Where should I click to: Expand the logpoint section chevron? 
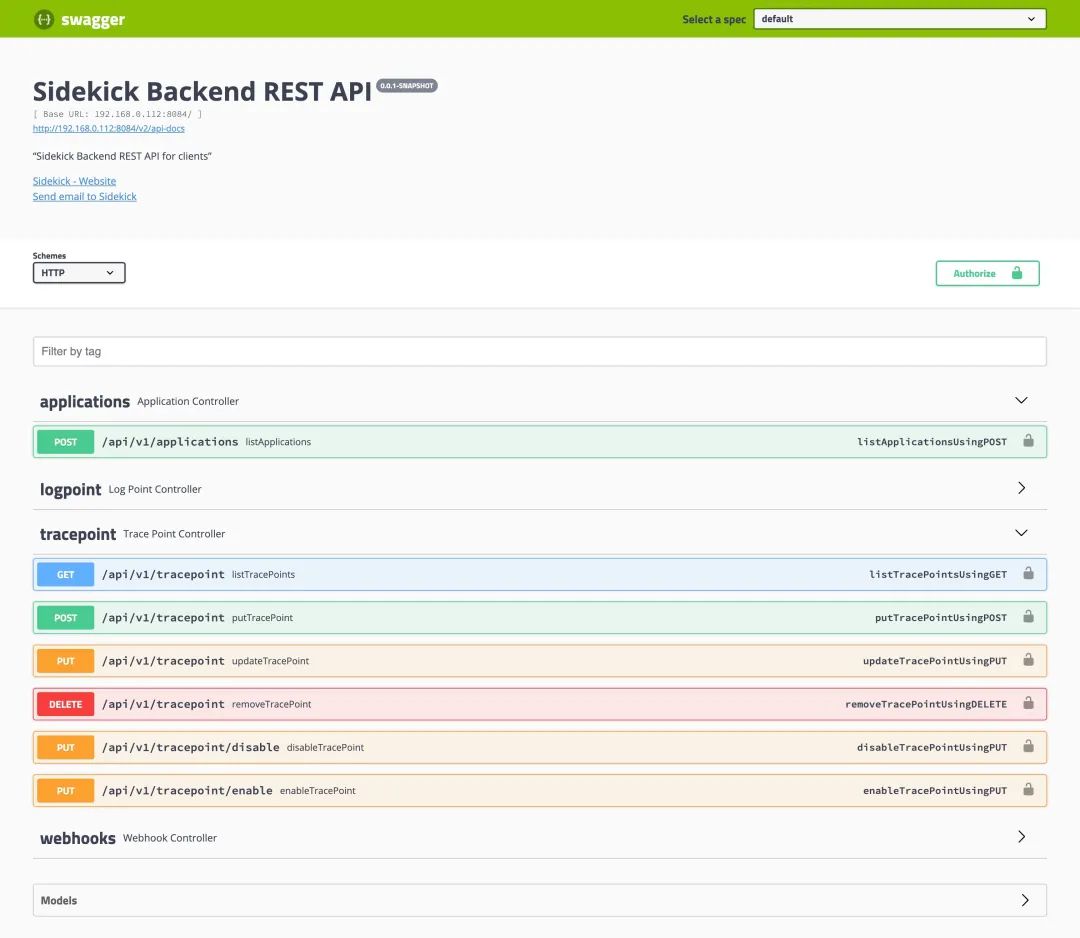click(x=1021, y=488)
